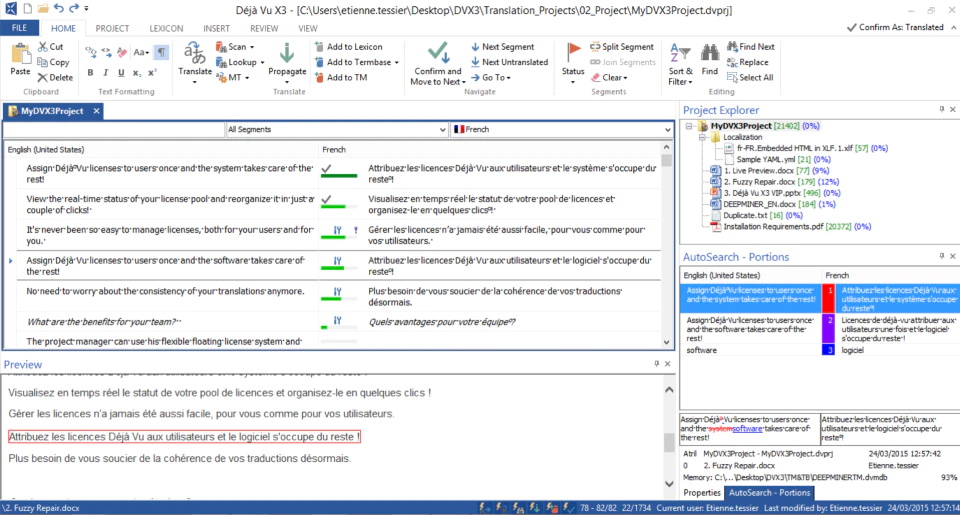Image resolution: width=960 pixels, height=515 pixels.
Task: Click the New document icon in title bar
Action: coord(28,9)
